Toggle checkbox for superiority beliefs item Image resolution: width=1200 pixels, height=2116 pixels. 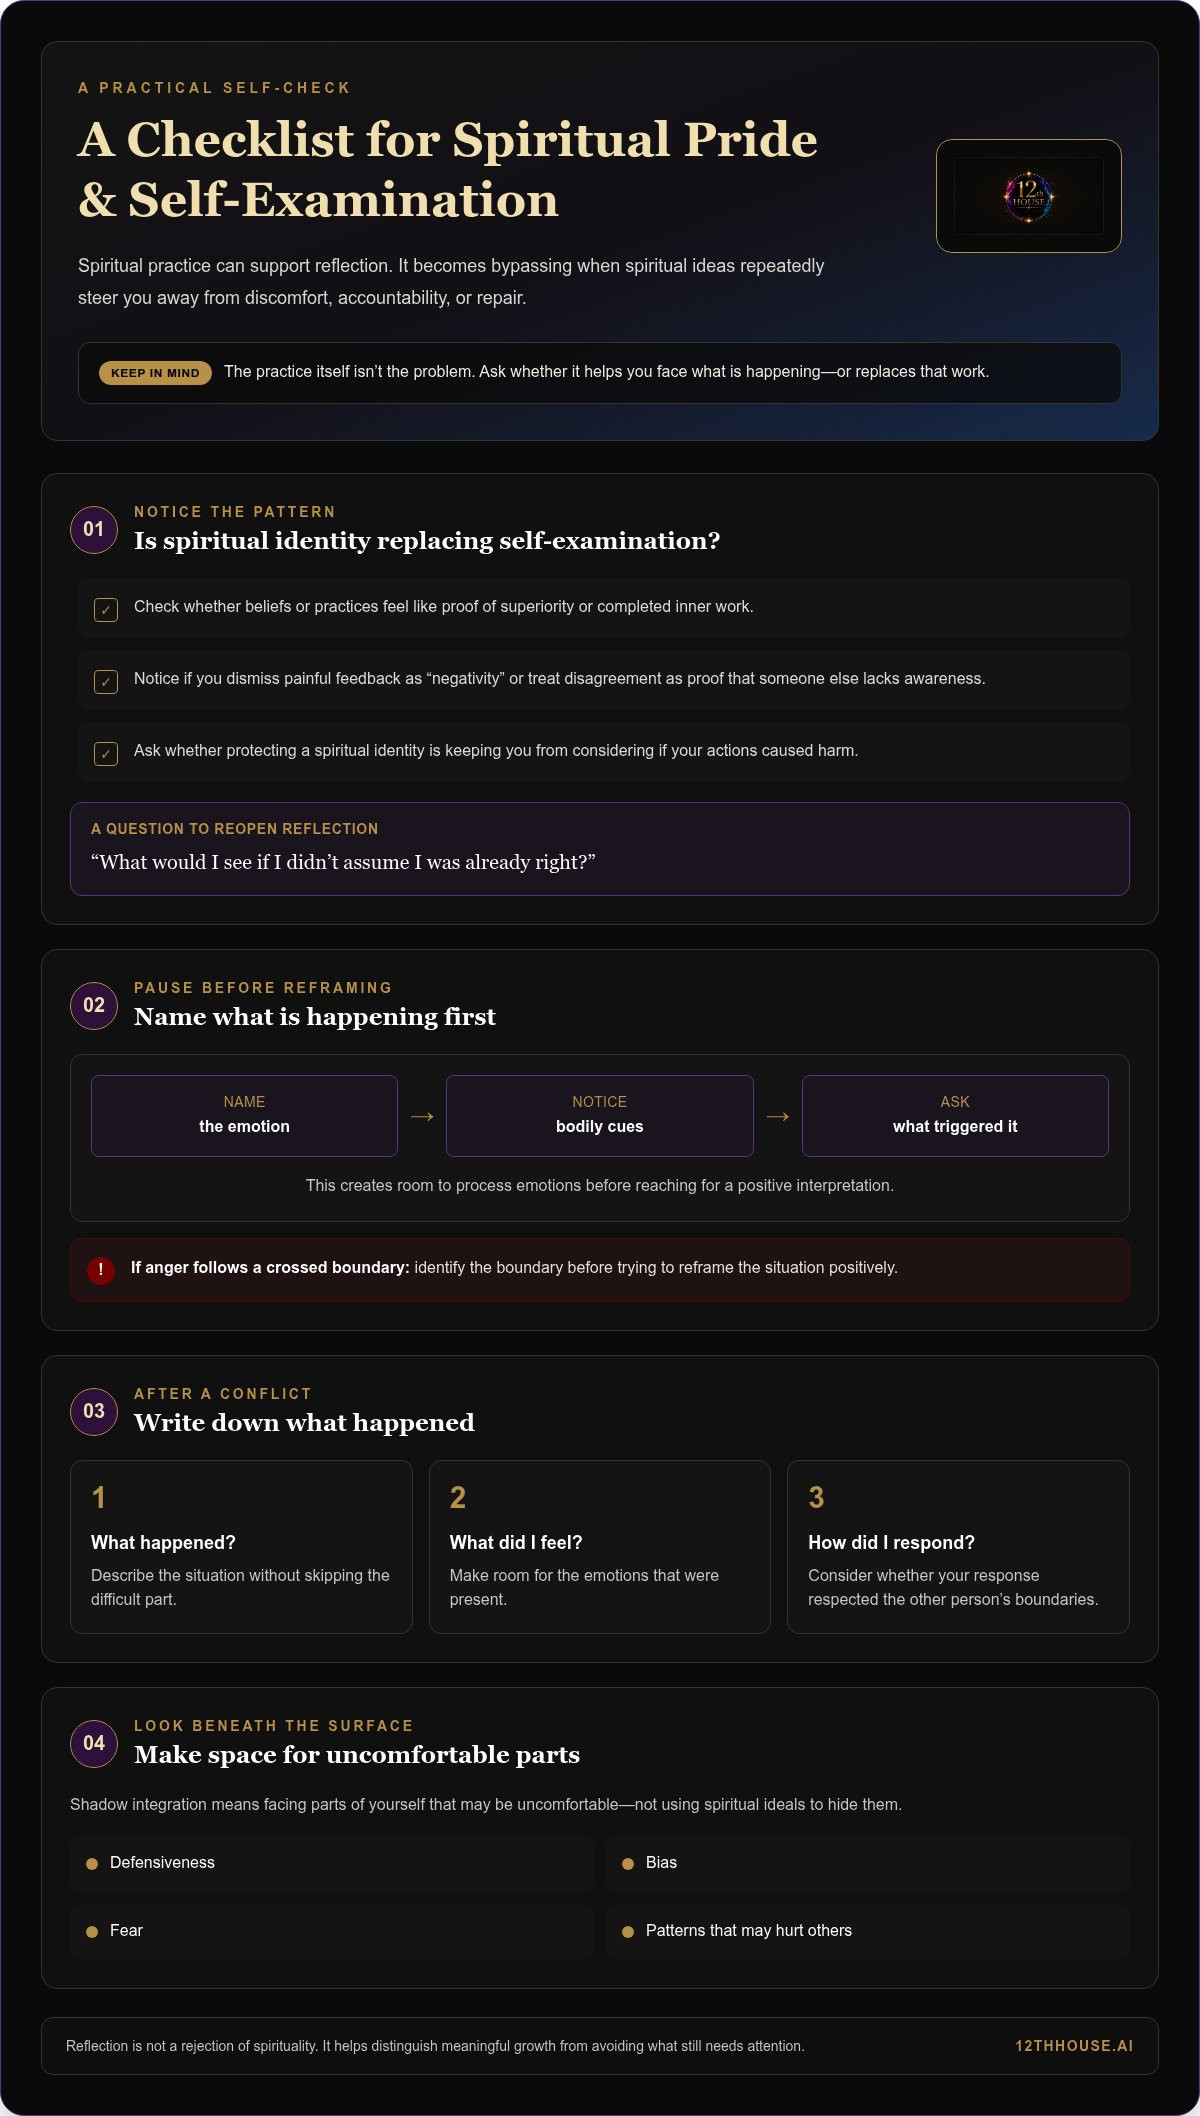[x=106, y=609]
